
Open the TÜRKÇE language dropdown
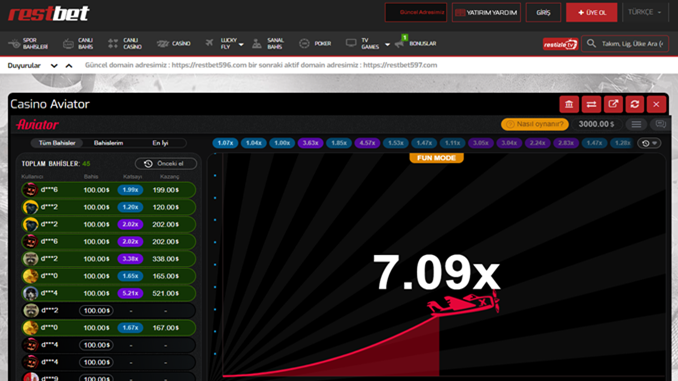point(645,12)
